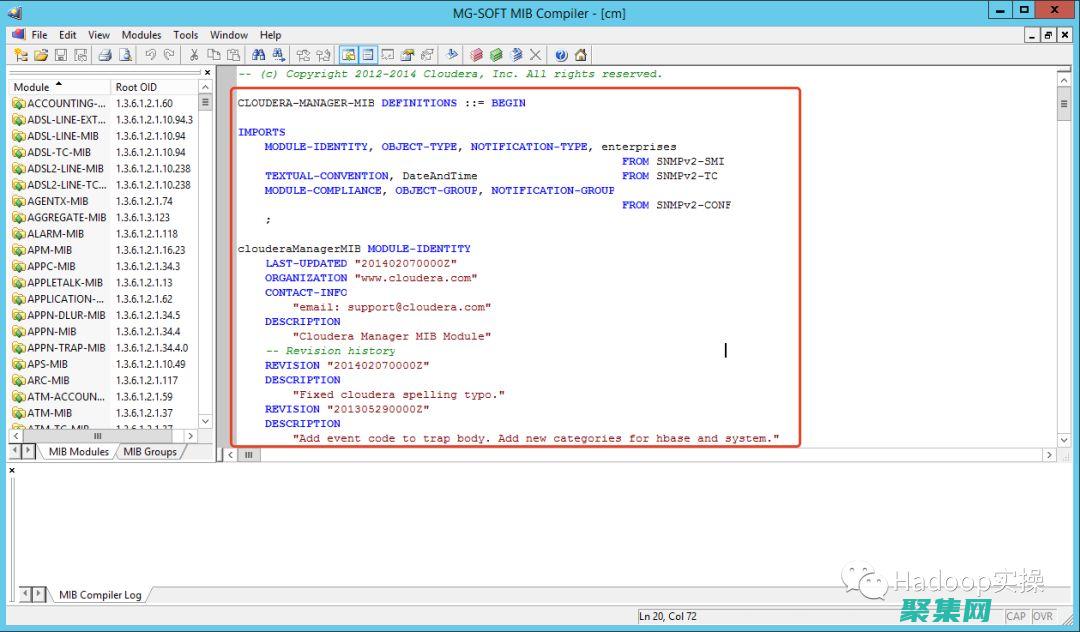Select the MIB Compiler Log tab

coord(100,595)
